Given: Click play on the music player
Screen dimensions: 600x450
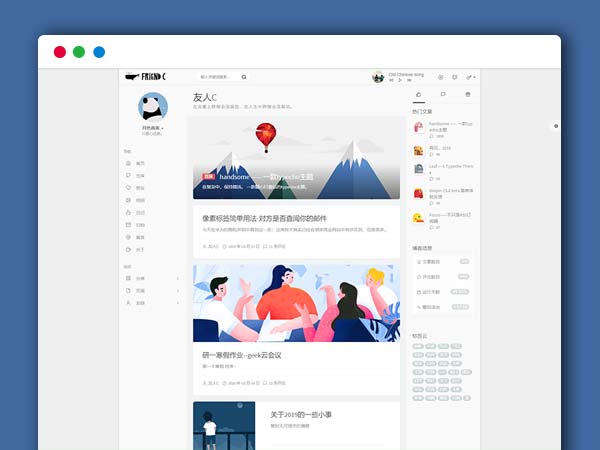Looking at the screenshot, I should (x=399, y=79).
